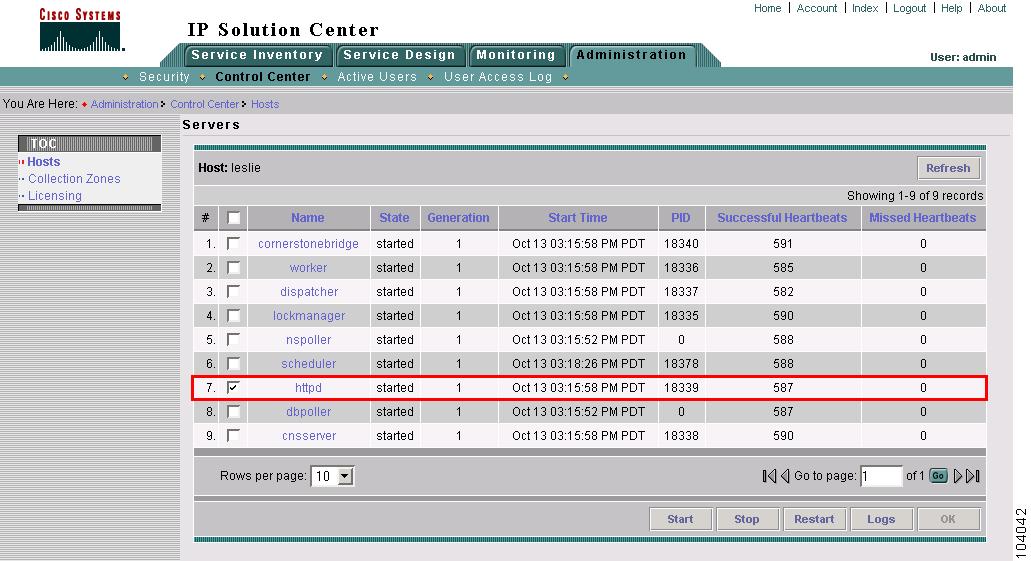Click the Logout link
This screenshot has width=1031, height=561.
(x=909, y=8)
